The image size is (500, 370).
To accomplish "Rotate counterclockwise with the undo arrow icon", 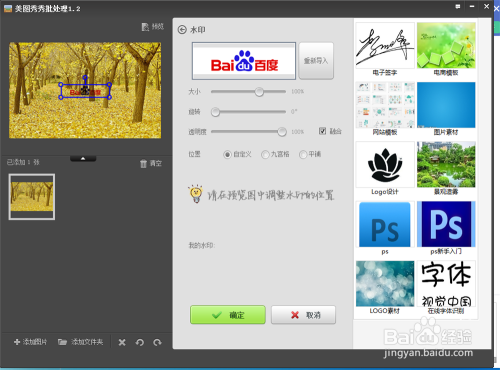I will pos(140,342).
